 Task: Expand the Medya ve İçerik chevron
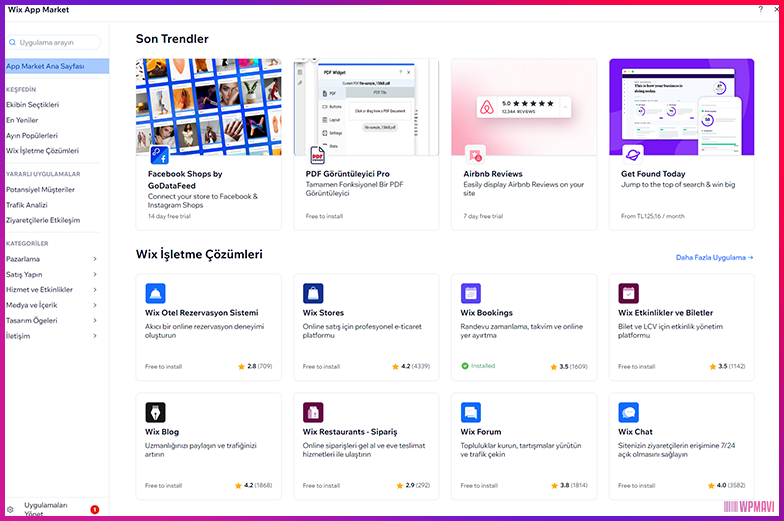[94, 305]
